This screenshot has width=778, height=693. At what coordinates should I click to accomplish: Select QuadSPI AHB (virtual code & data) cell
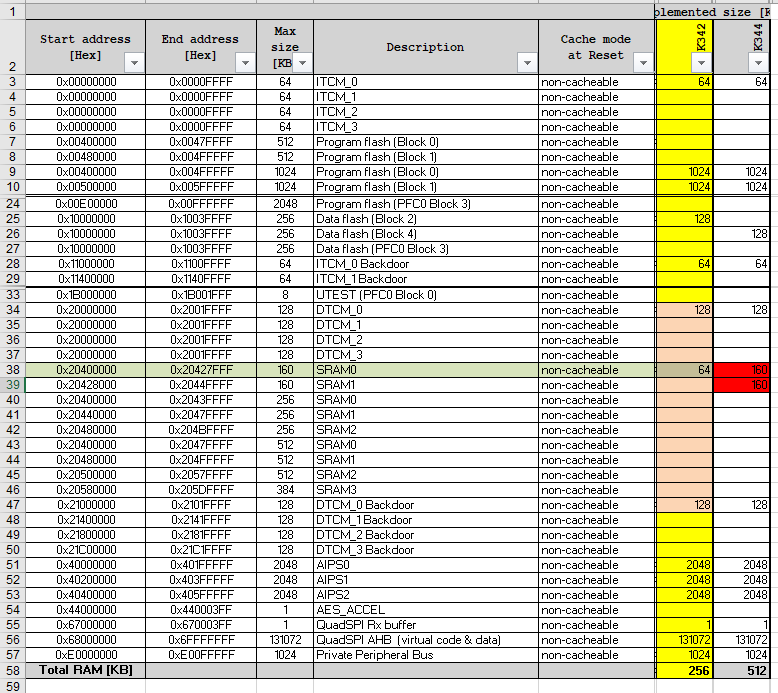(426, 640)
